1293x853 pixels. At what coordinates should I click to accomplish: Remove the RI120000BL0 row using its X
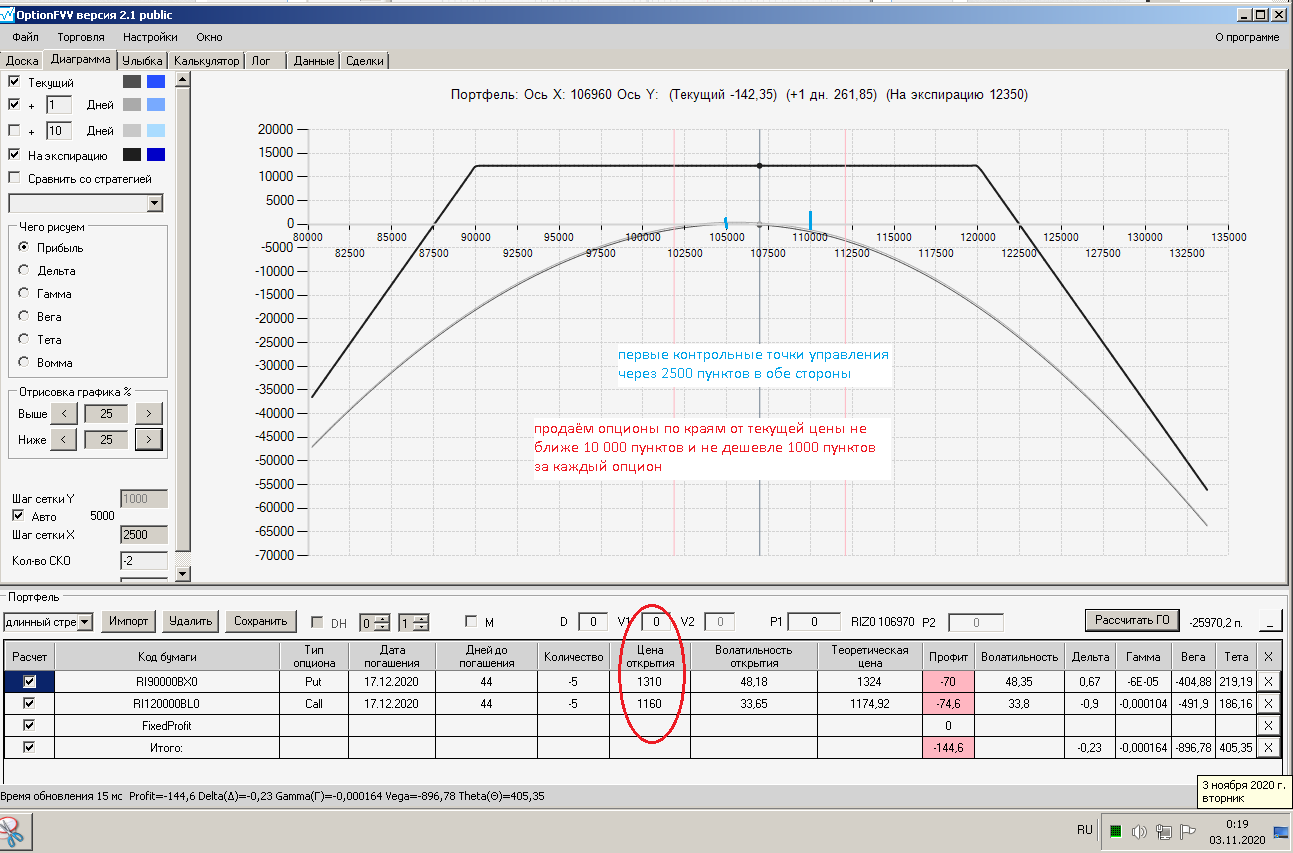coord(1268,703)
